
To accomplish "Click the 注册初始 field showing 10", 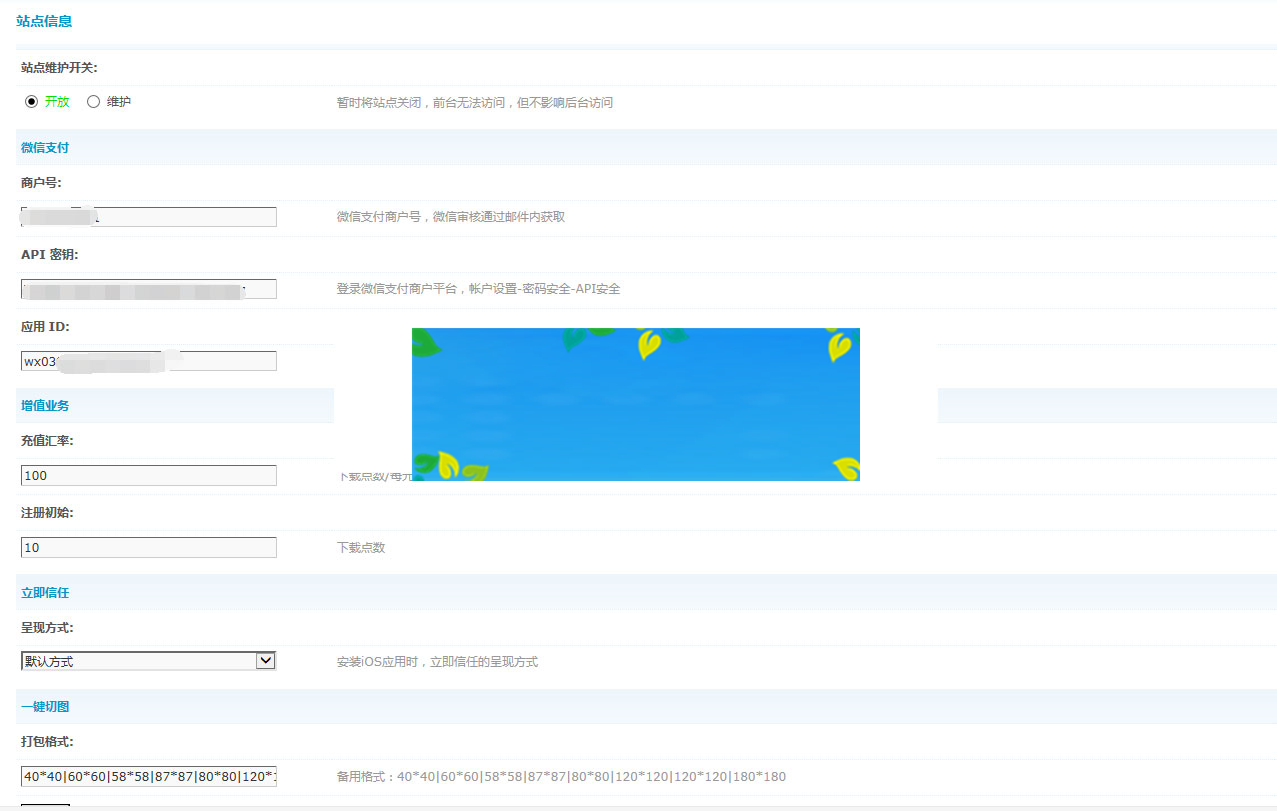I will [x=148, y=547].
